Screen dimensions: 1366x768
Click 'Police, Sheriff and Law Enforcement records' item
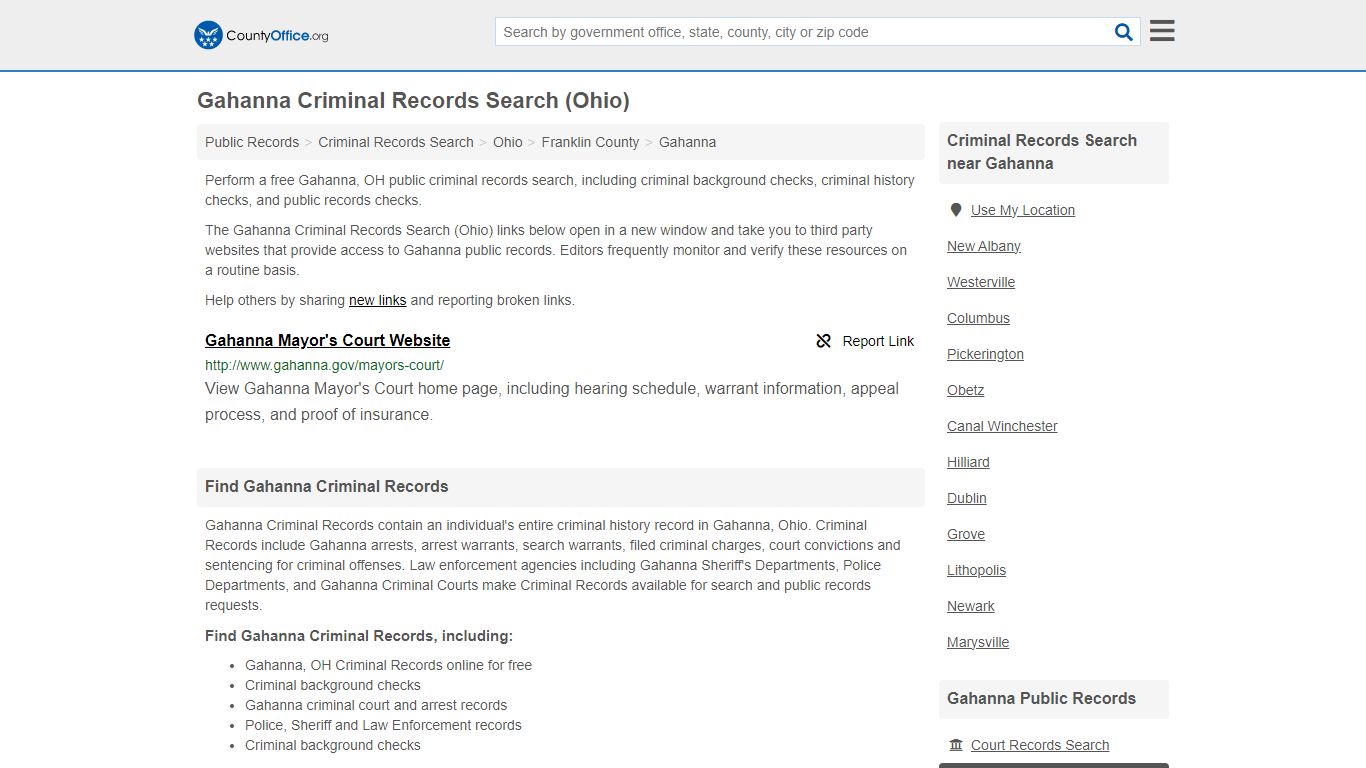(383, 725)
